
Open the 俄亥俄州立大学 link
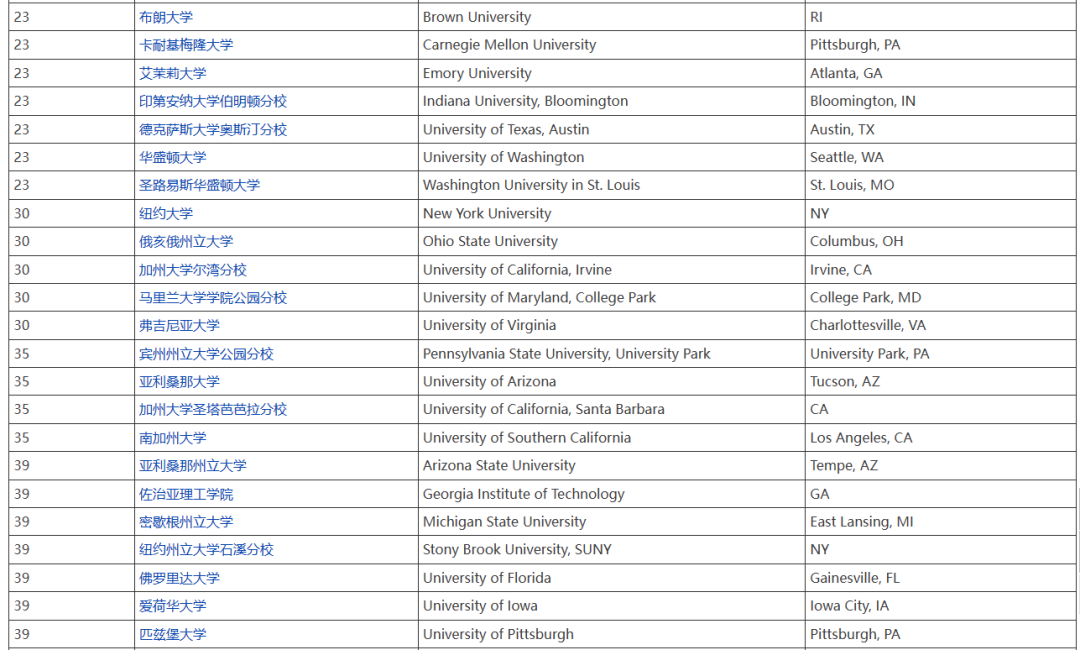[186, 242]
